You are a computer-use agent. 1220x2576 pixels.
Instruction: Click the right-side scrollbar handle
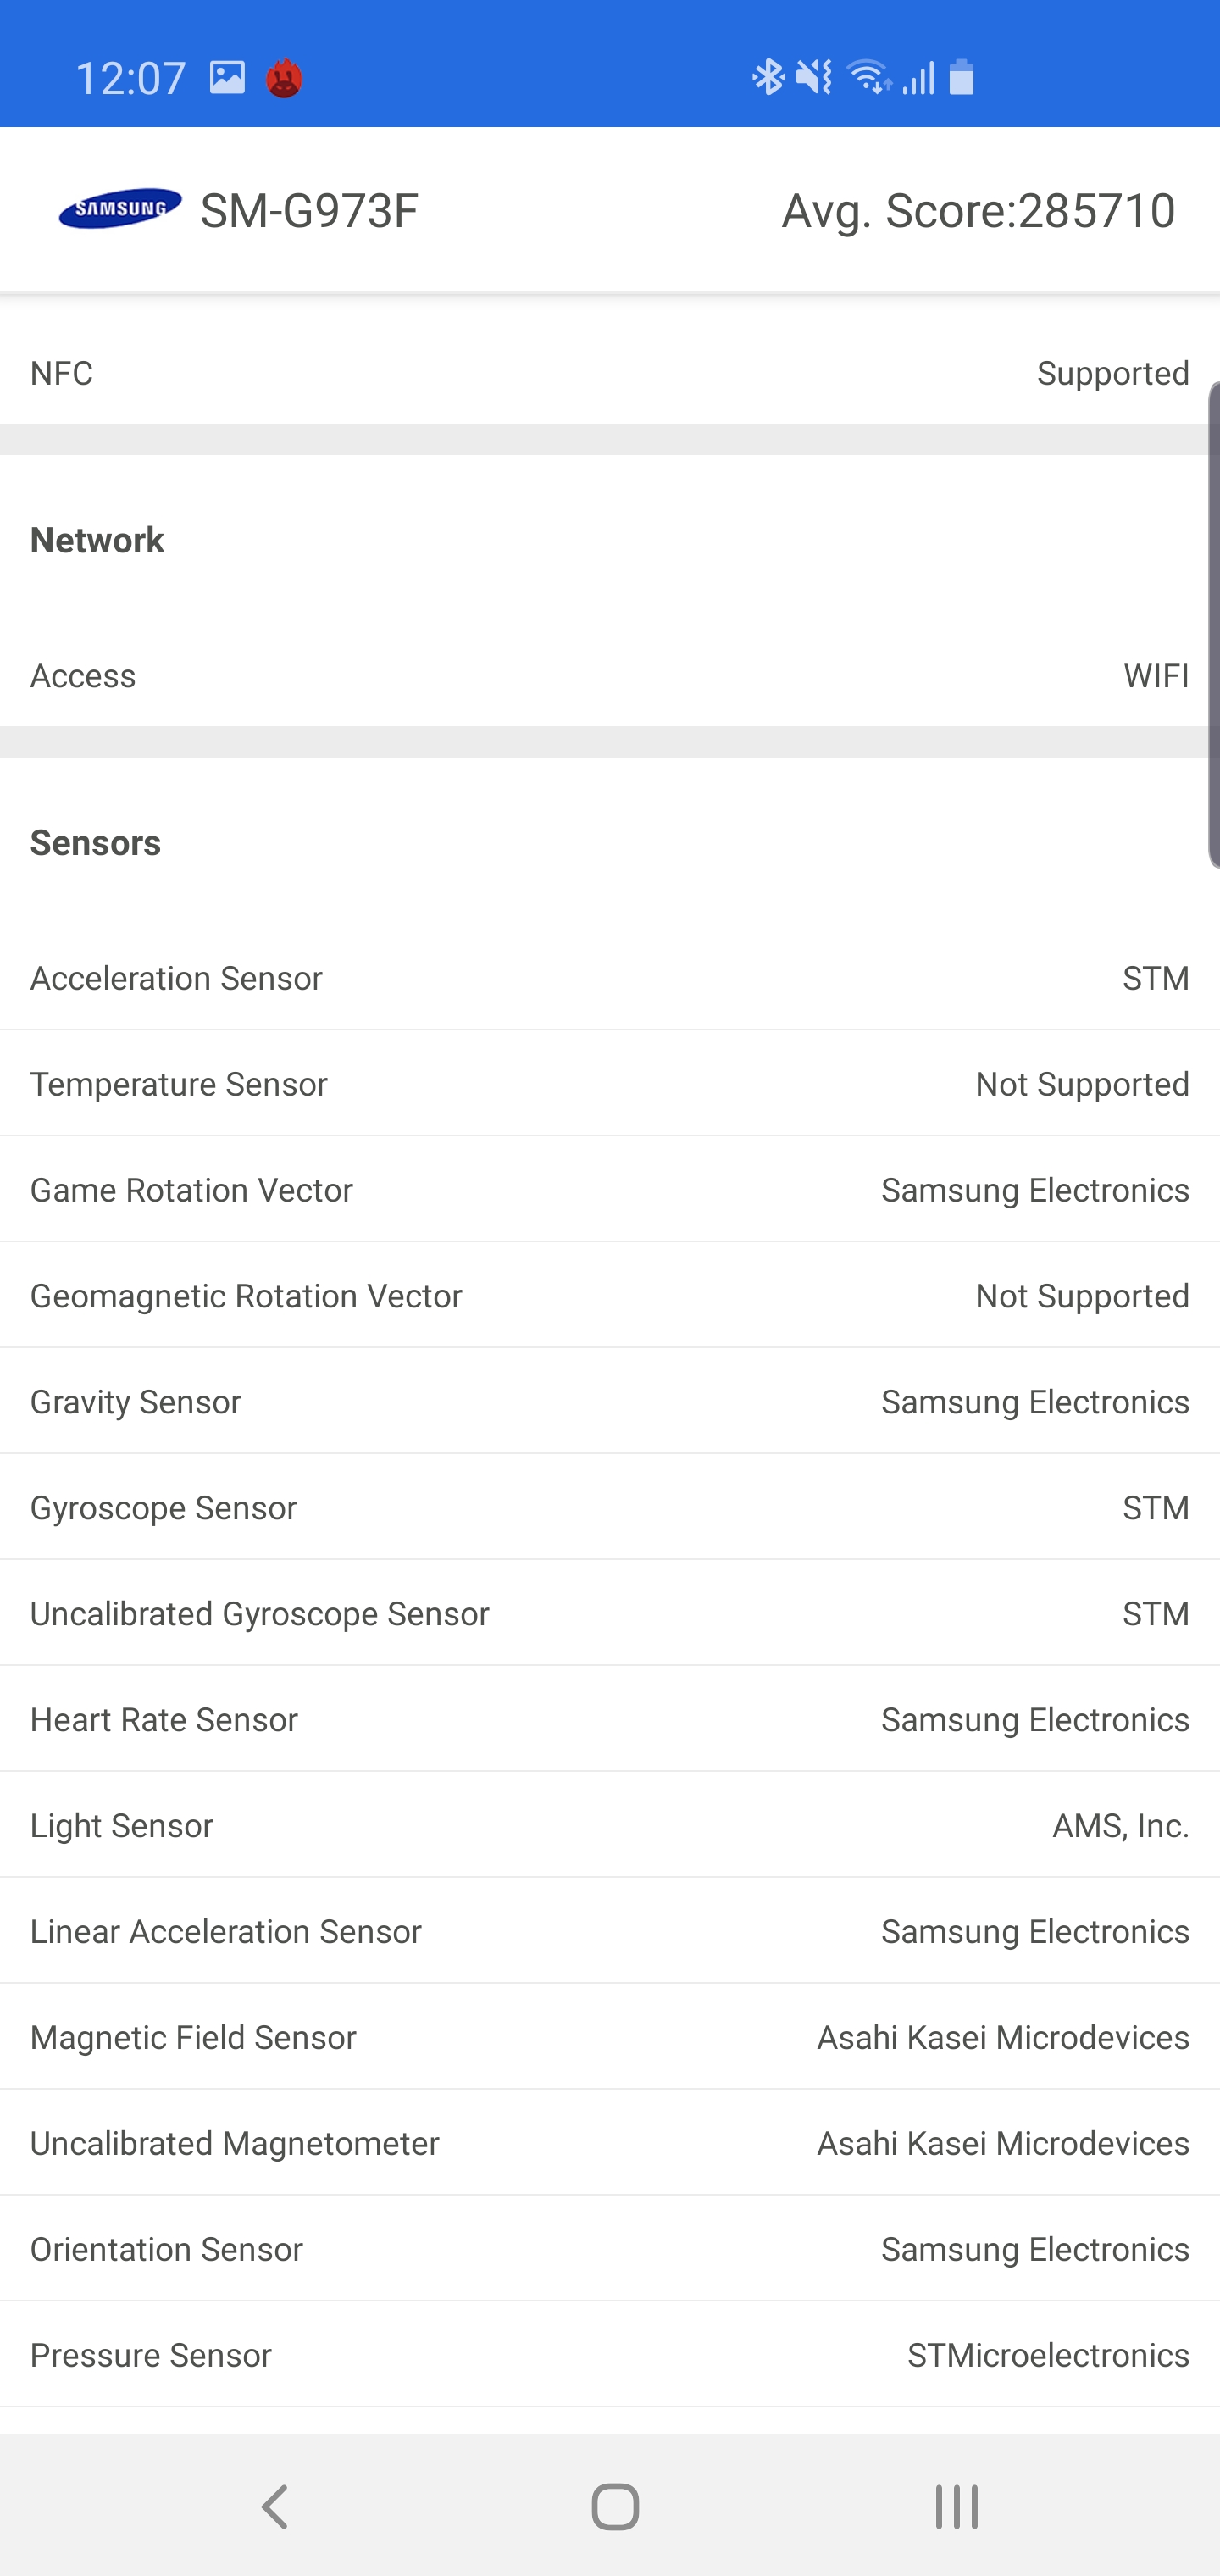pos(1213,624)
